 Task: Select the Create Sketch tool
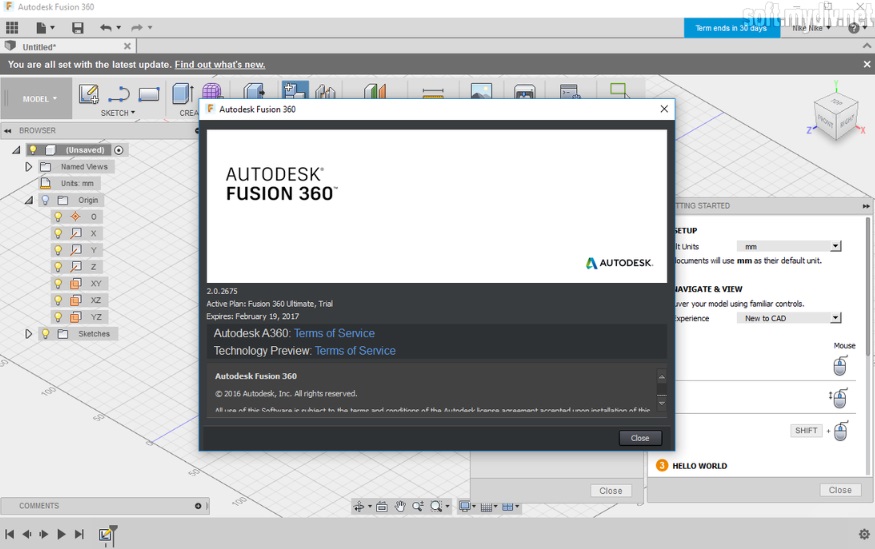pos(89,94)
